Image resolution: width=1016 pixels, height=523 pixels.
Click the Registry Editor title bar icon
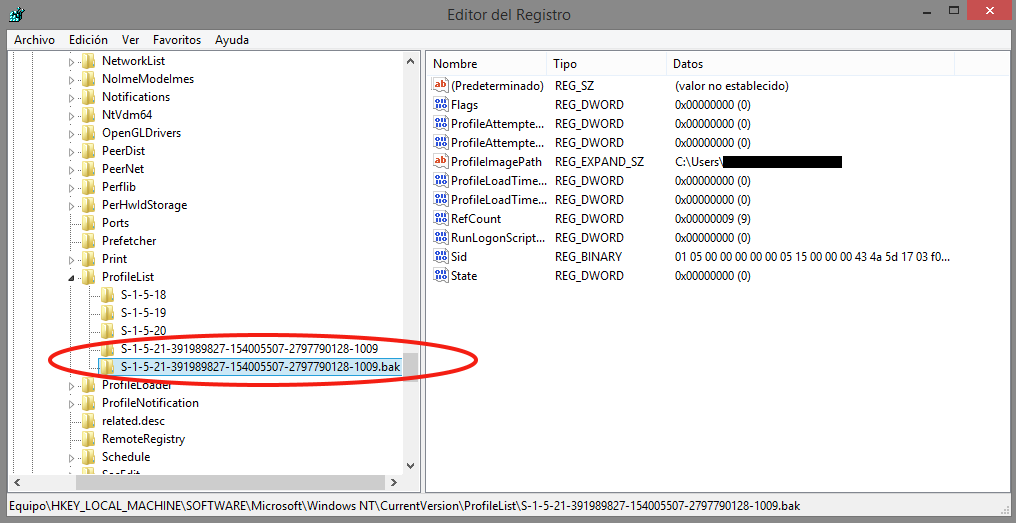click(x=16, y=15)
